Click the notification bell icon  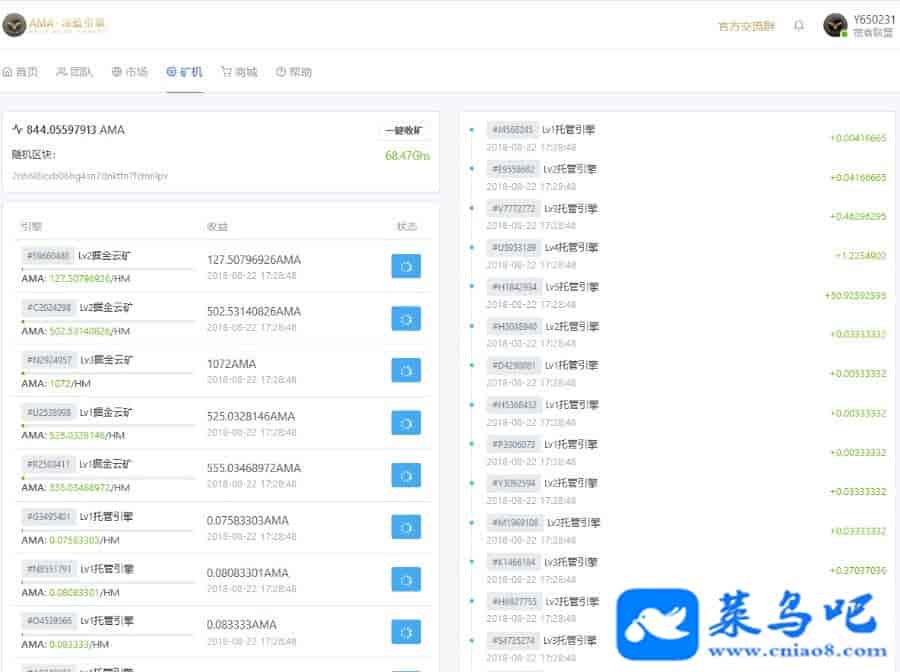coord(798,26)
